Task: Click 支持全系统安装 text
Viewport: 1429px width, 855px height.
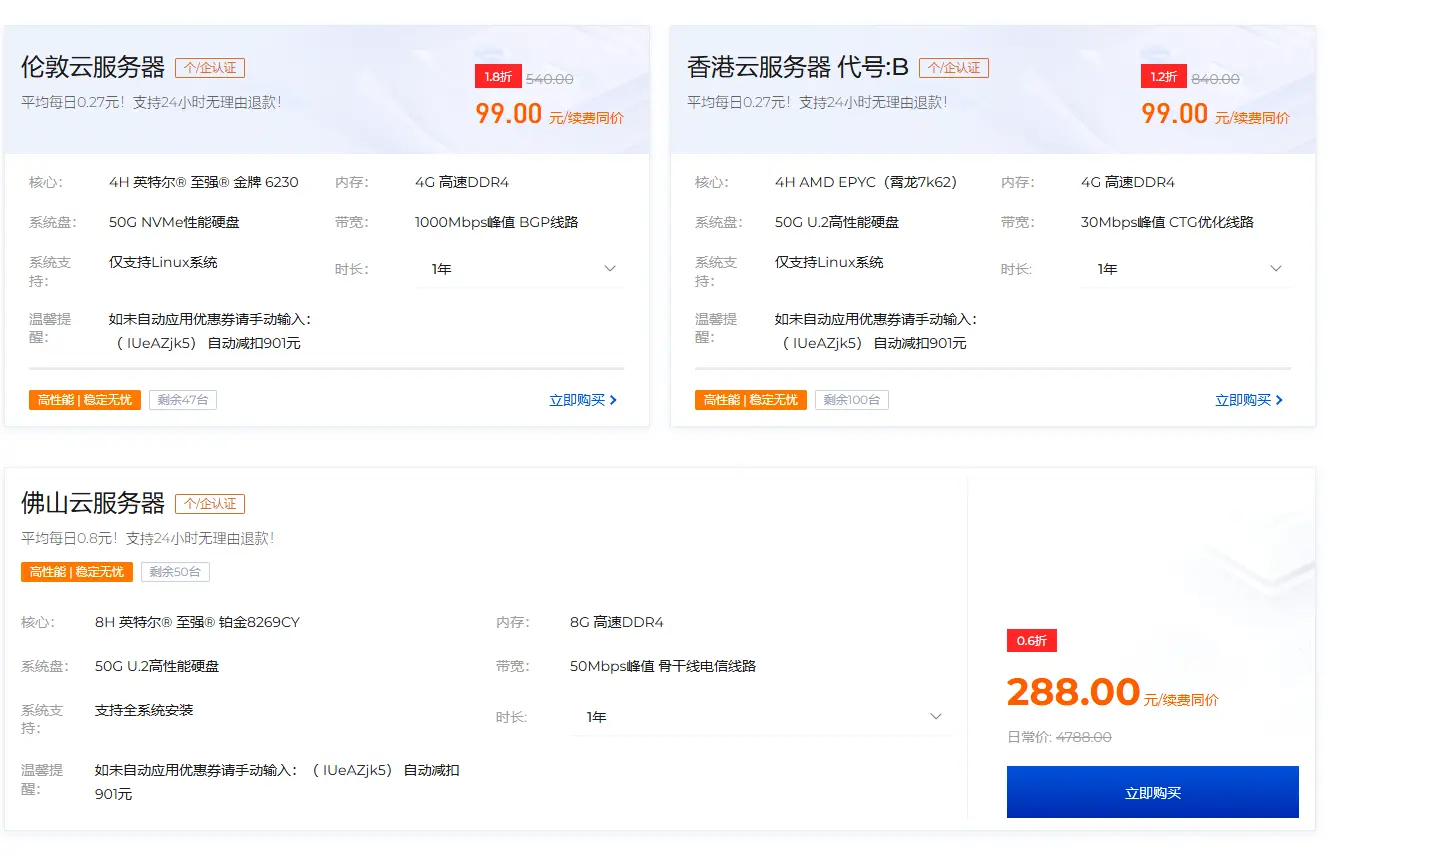Action: [x=144, y=710]
